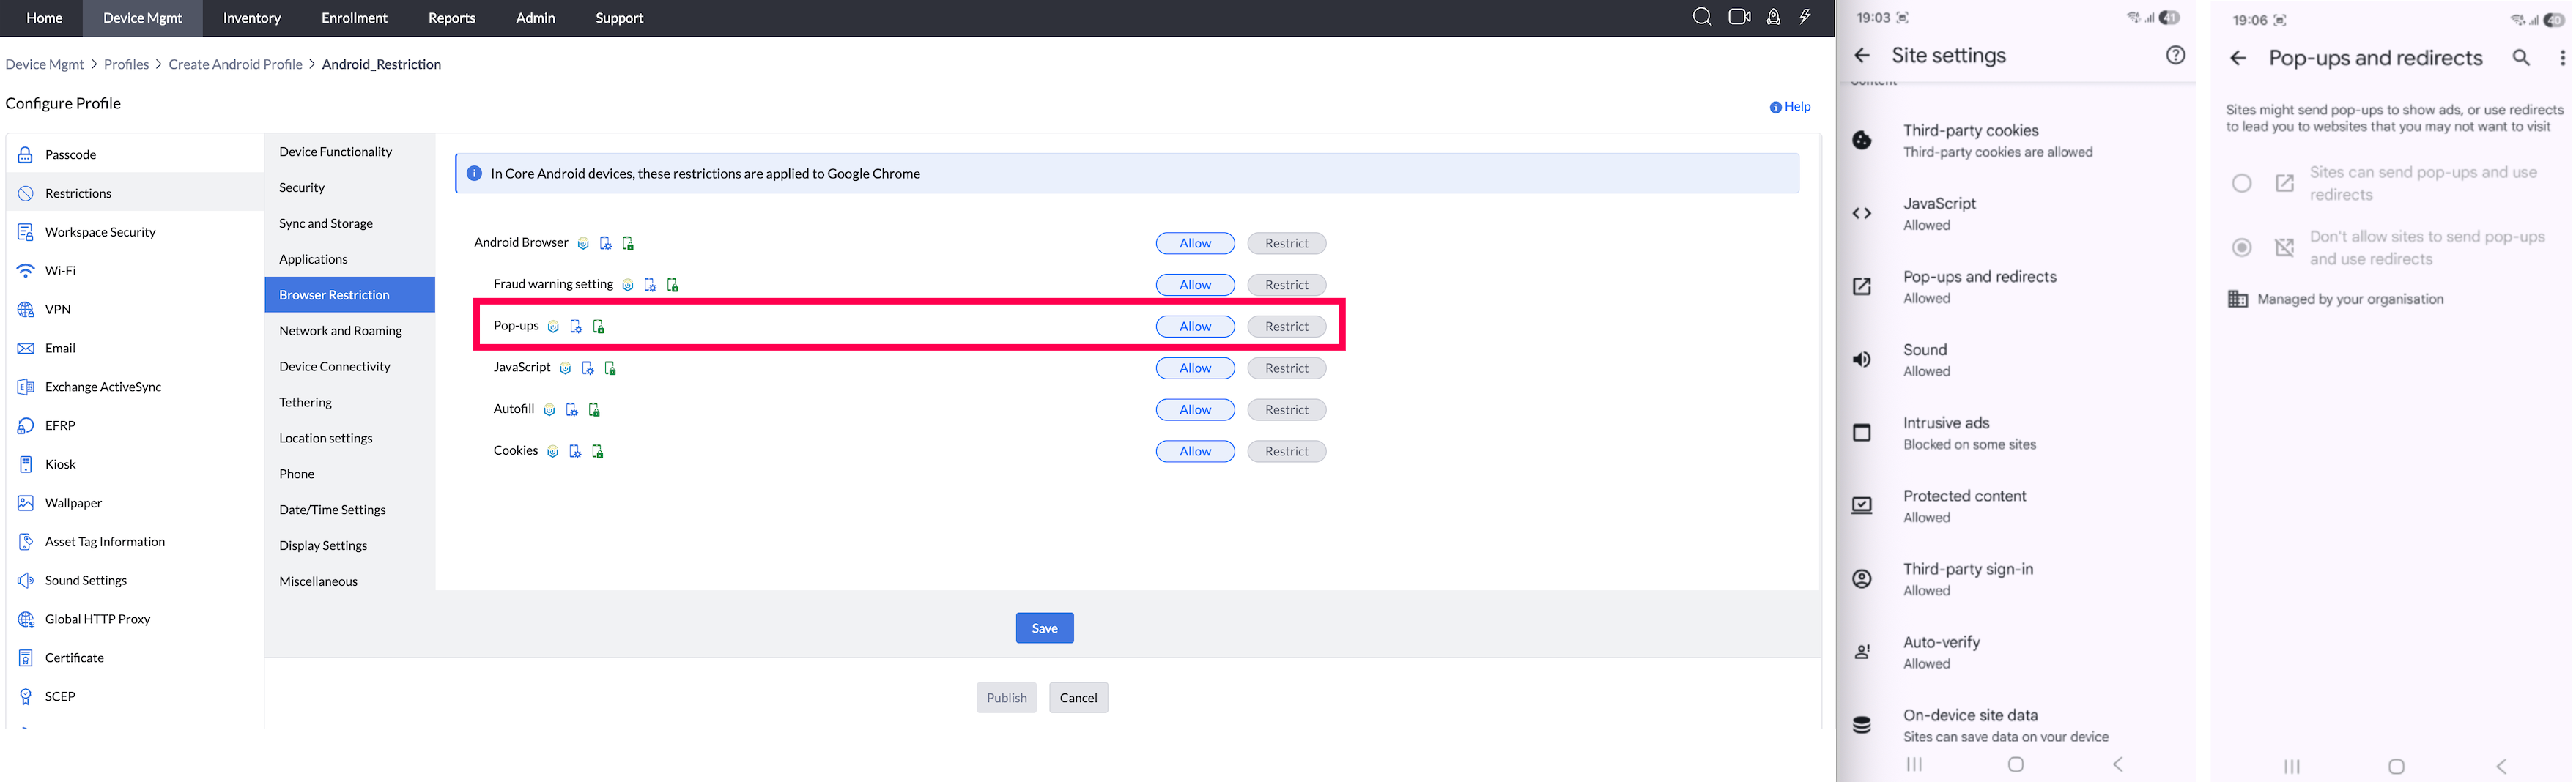The height and width of the screenshot is (782, 2576).
Task: Tap Home button on Site settings phone
Action: pos(2016,765)
